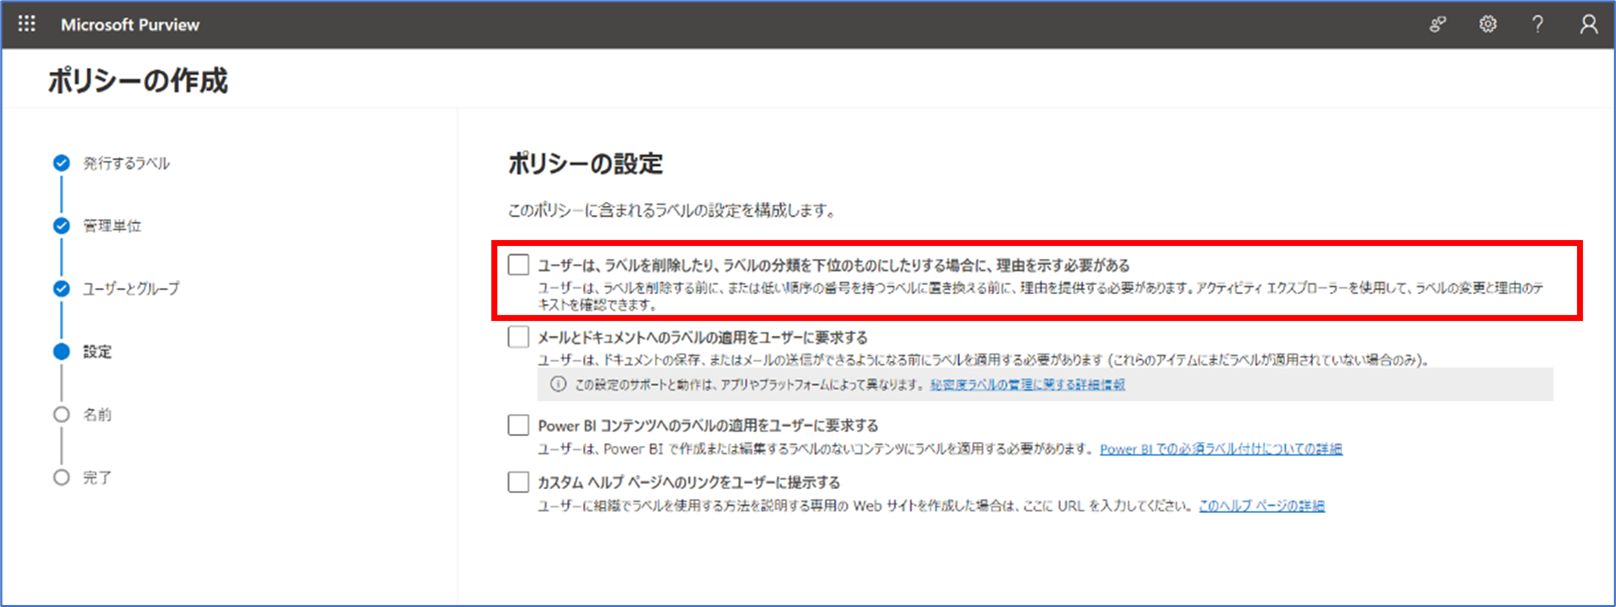Viewport: 1616px width, 607px height.
Task: Click notice text この設定のサポートと動作は
Action: pos(750,385)
